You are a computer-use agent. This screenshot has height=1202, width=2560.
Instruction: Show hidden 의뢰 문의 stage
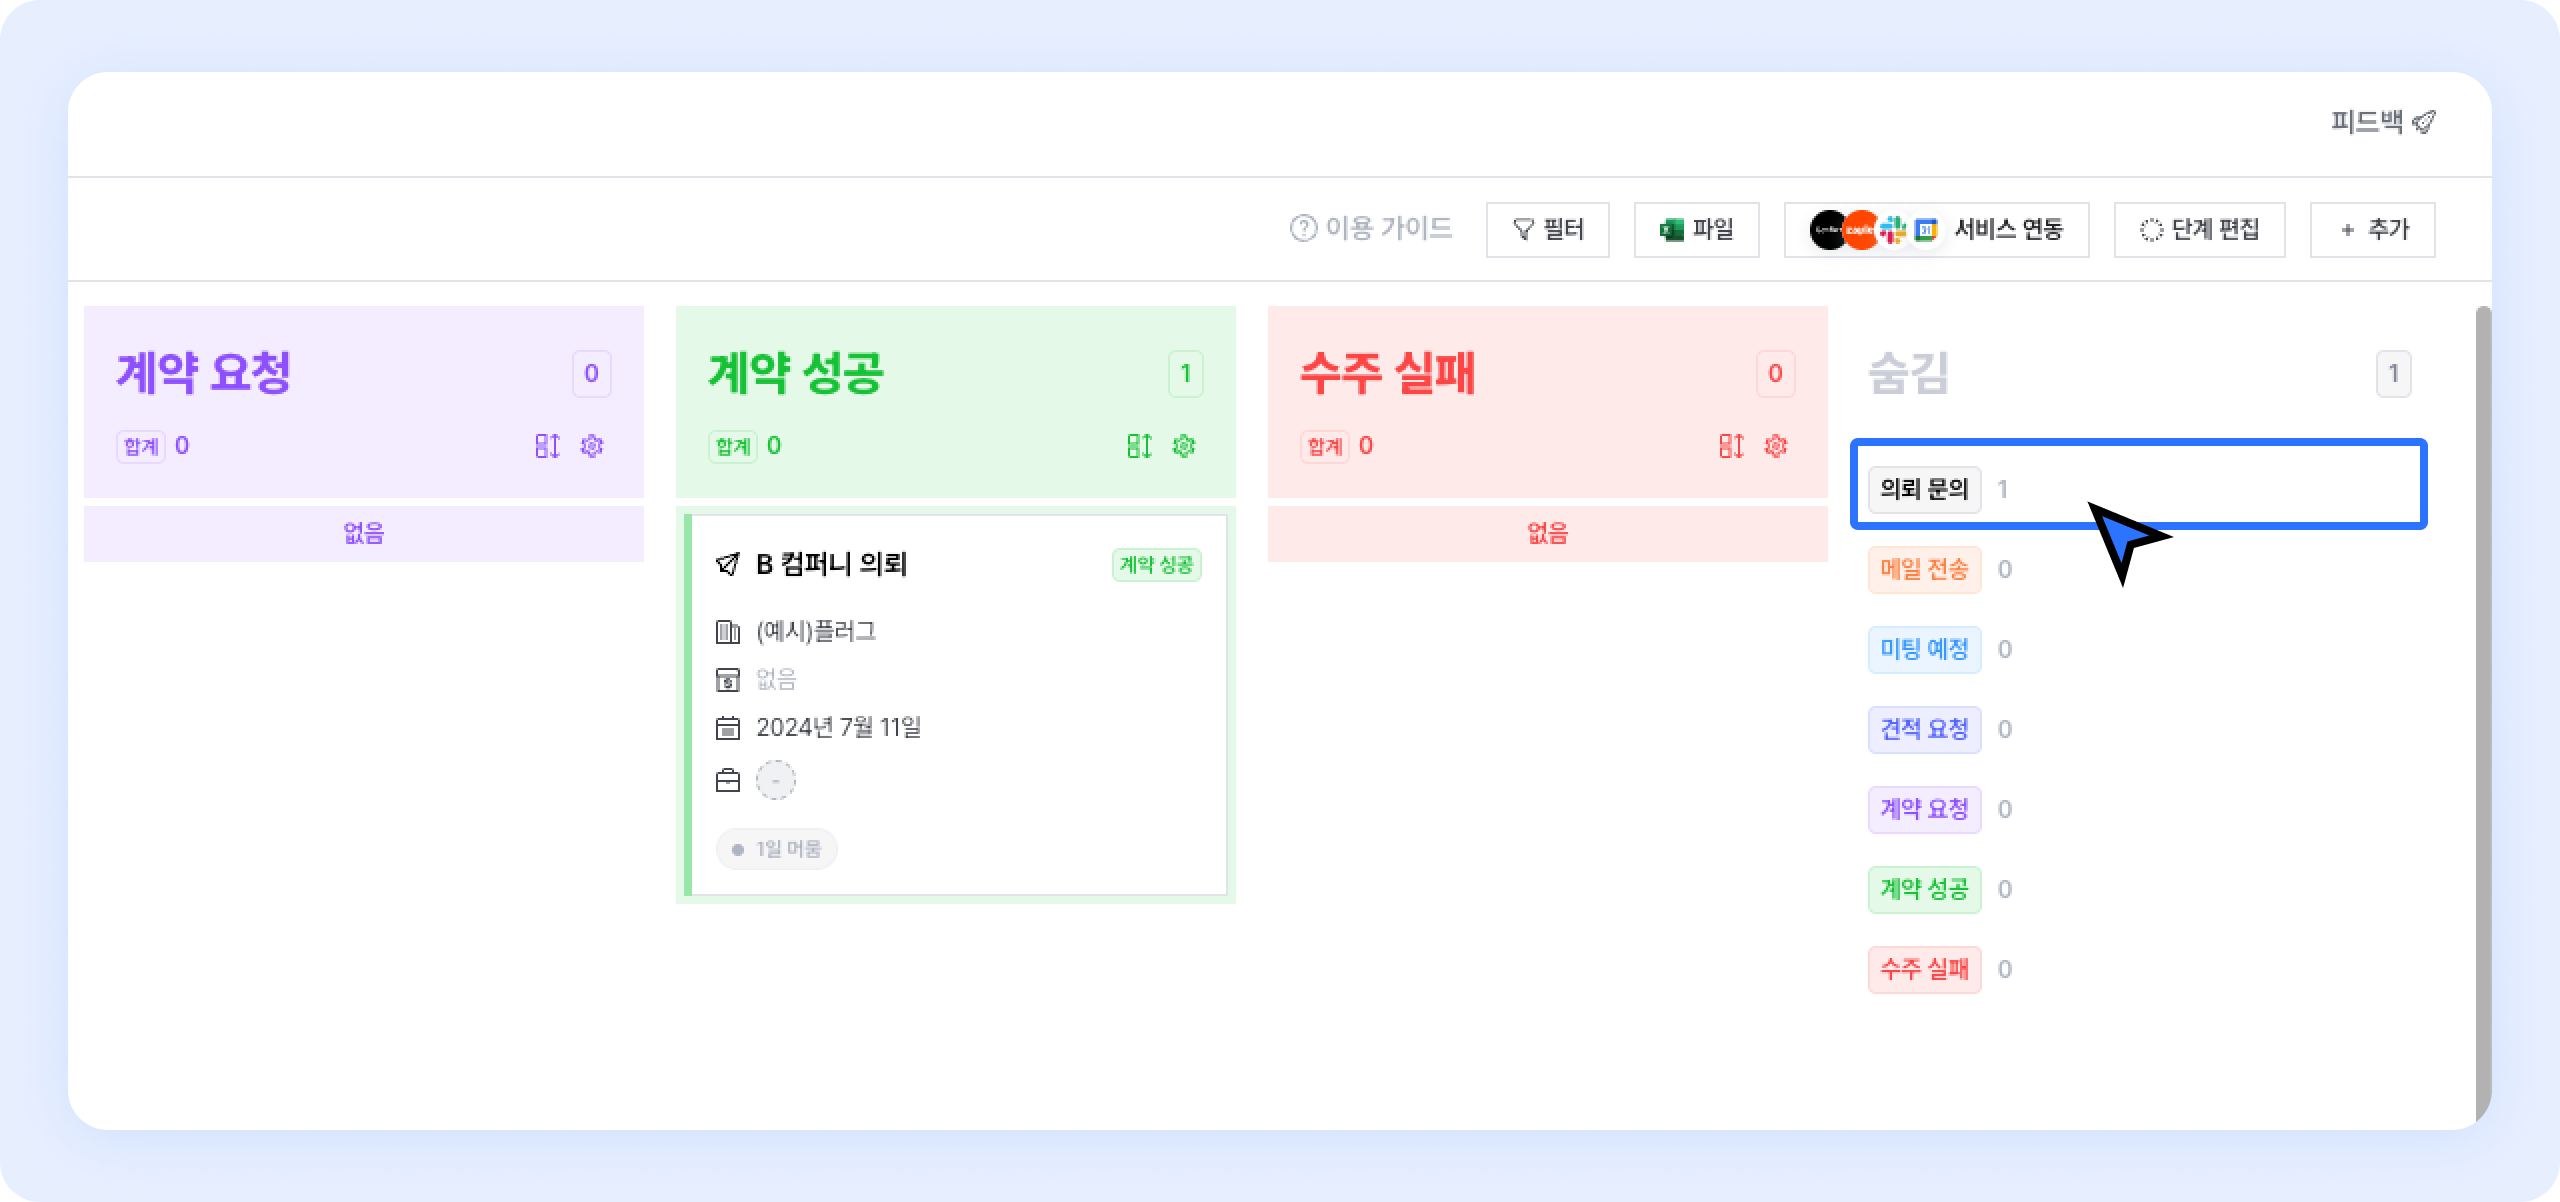pos(1924,490)
